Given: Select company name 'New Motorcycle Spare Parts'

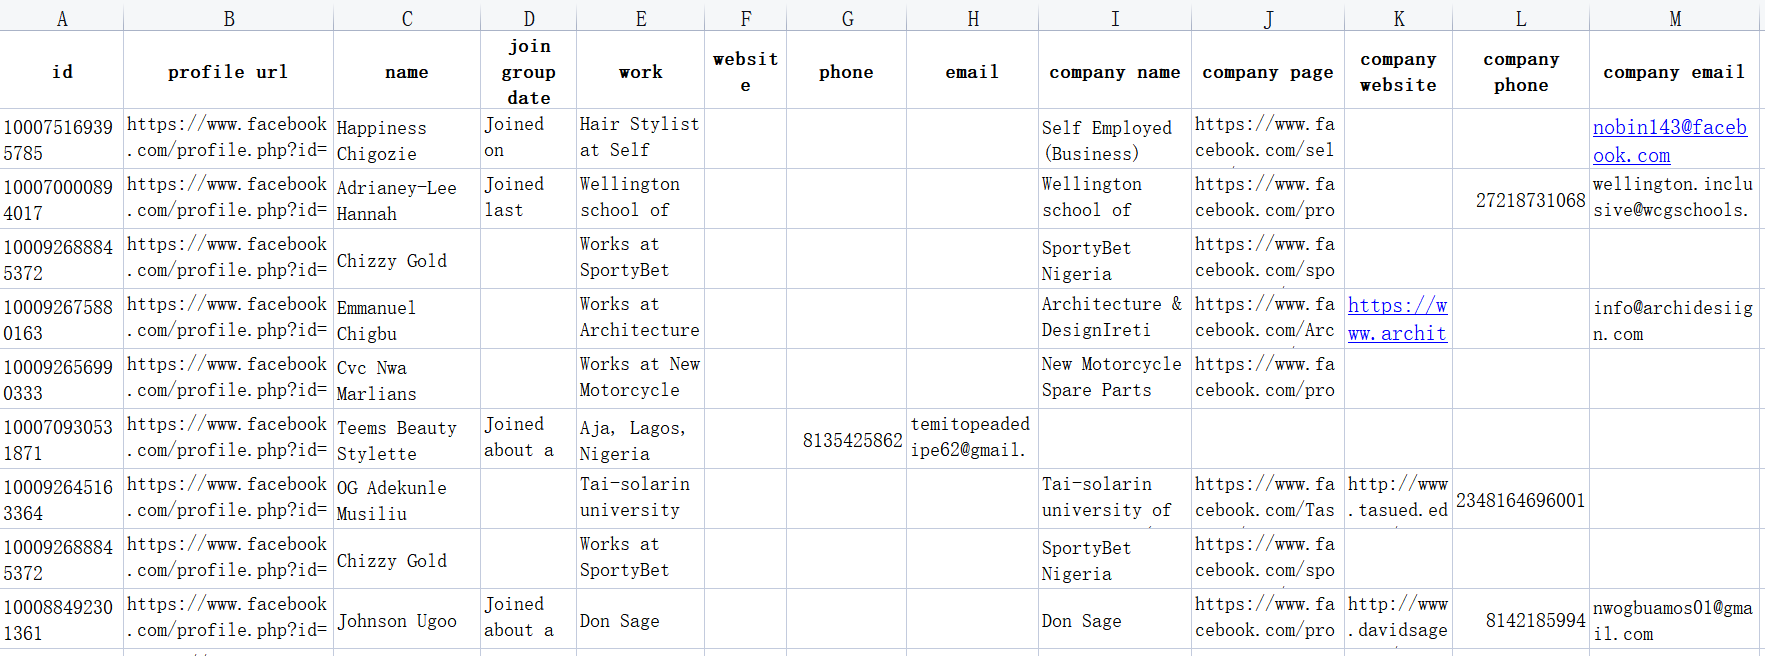Looking at the screenshot, I should [1115, 379].
